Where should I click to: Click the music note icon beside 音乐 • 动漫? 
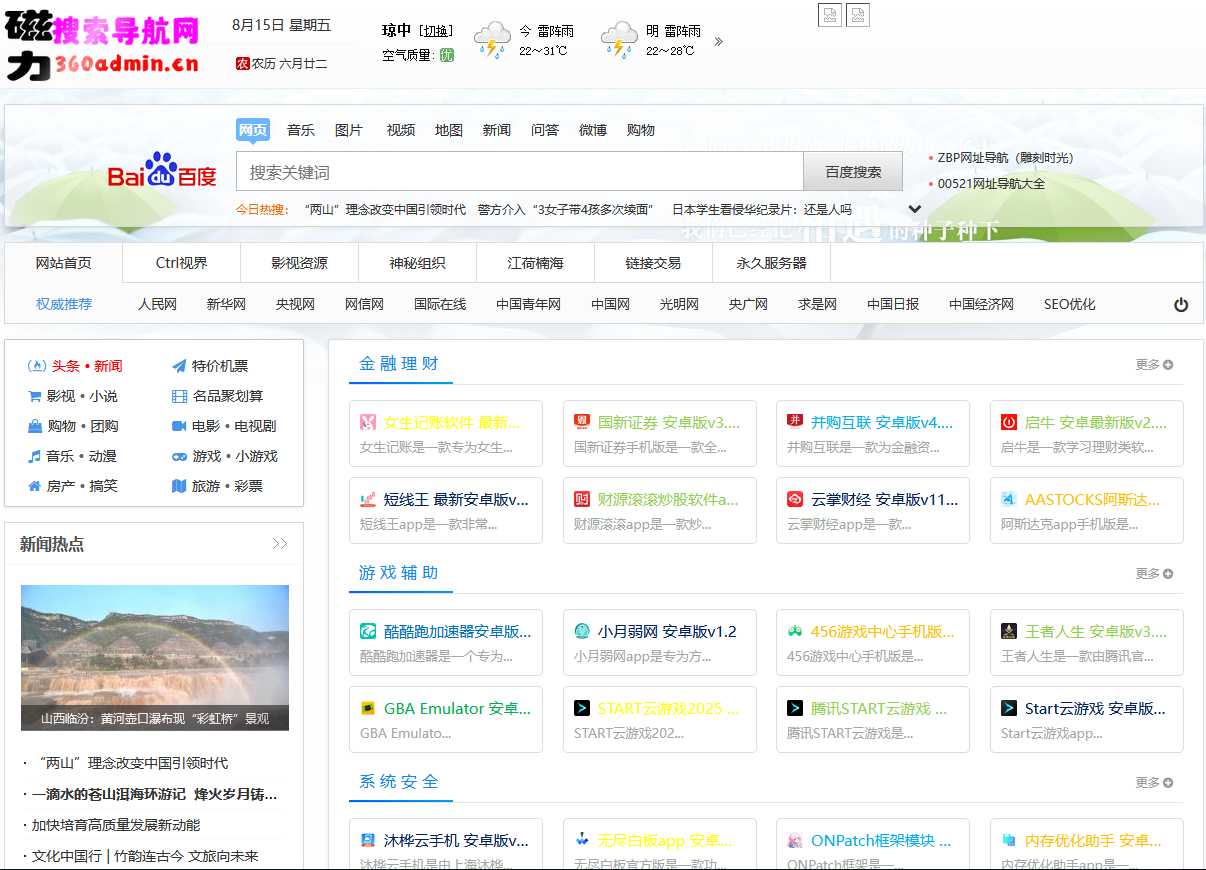tap(36, 456)
